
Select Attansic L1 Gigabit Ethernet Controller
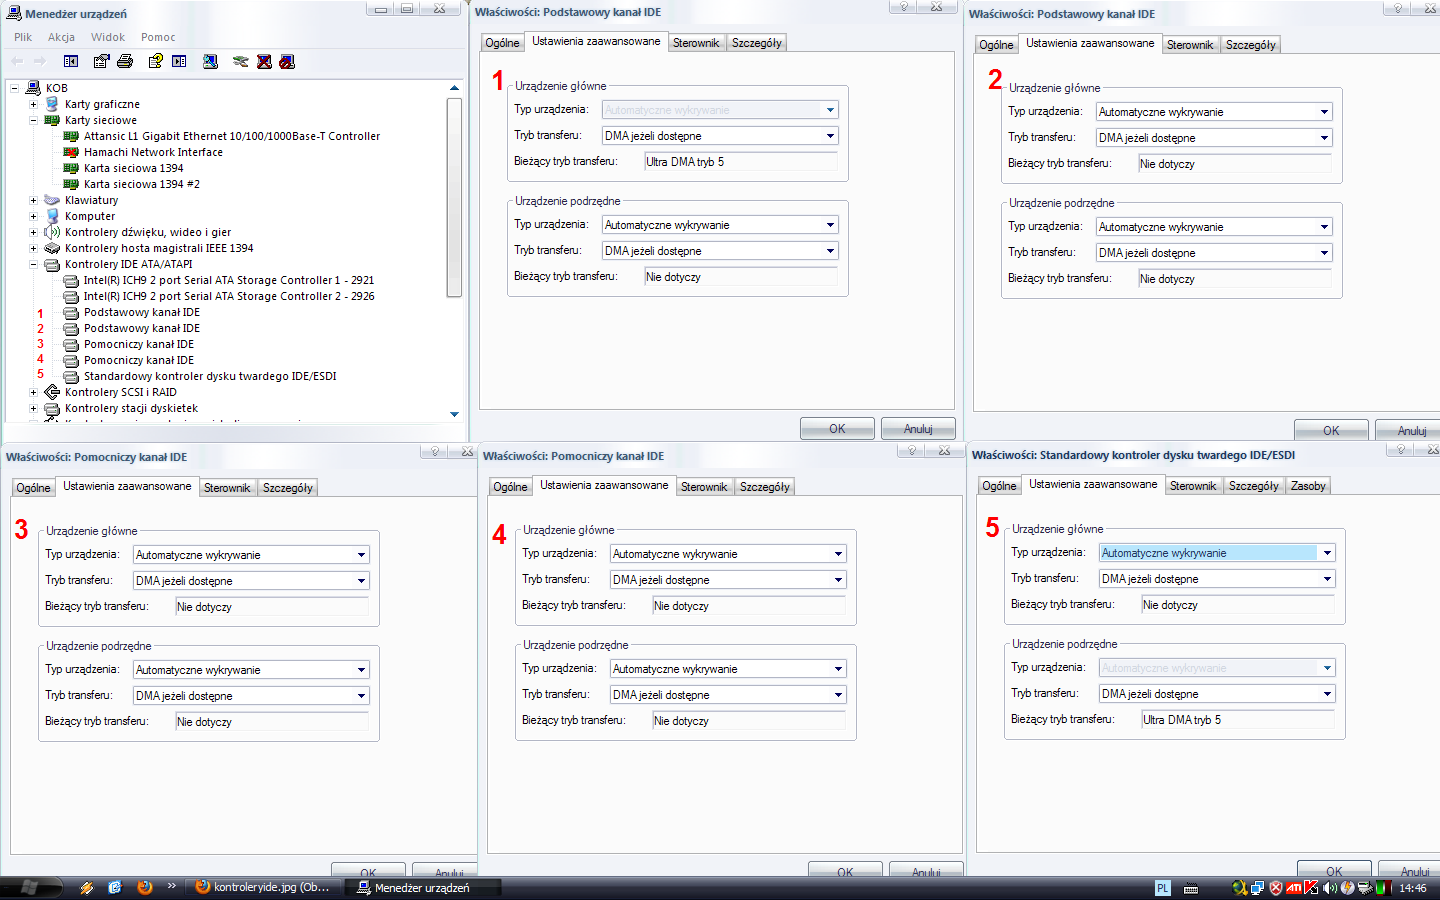point(232,136)
